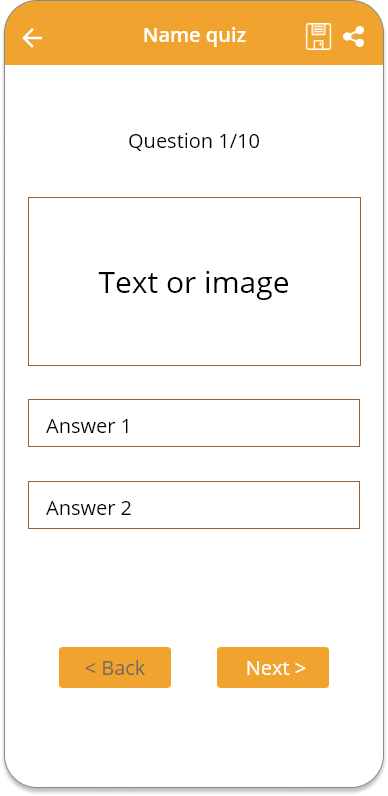Select the Answer 2 option
The width and height of the screenshot is (388, 796).
[194, 505]
